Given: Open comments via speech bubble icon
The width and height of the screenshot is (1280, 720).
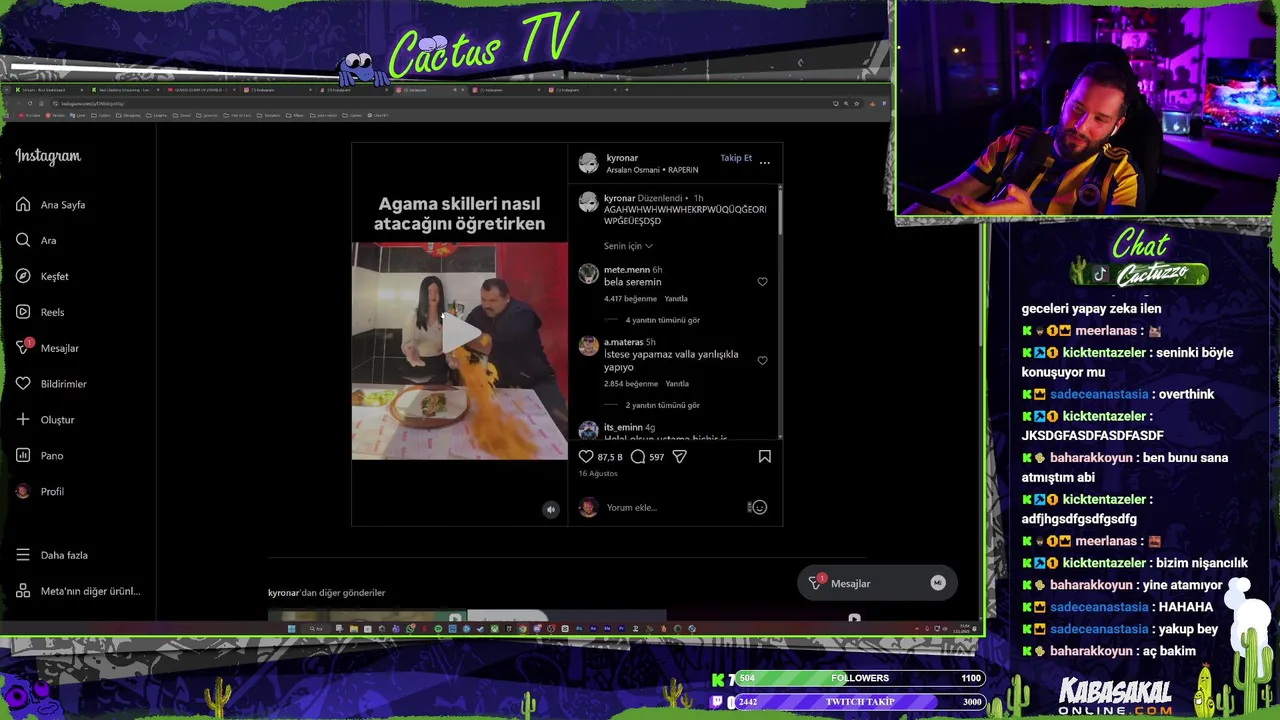Looking at the screenshot, I should pos(638,457).
